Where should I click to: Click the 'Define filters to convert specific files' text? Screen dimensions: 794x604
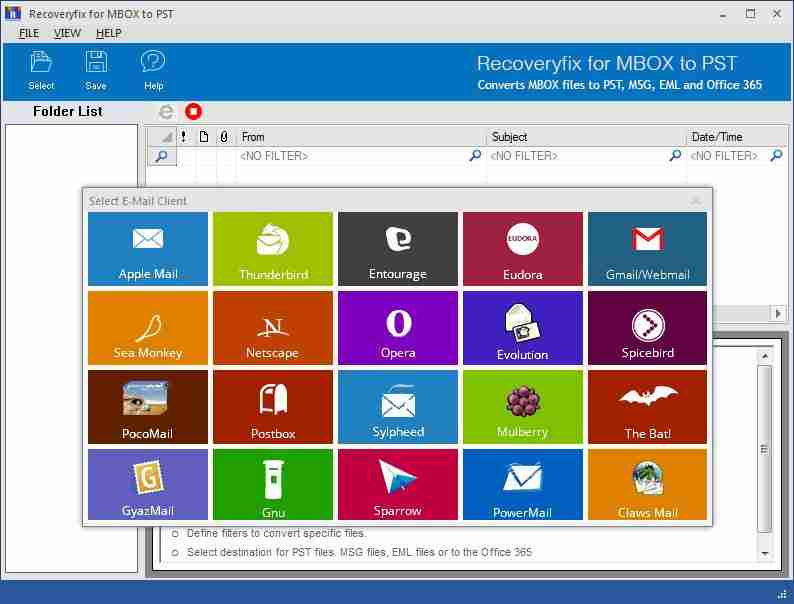[x=276, y=533]
